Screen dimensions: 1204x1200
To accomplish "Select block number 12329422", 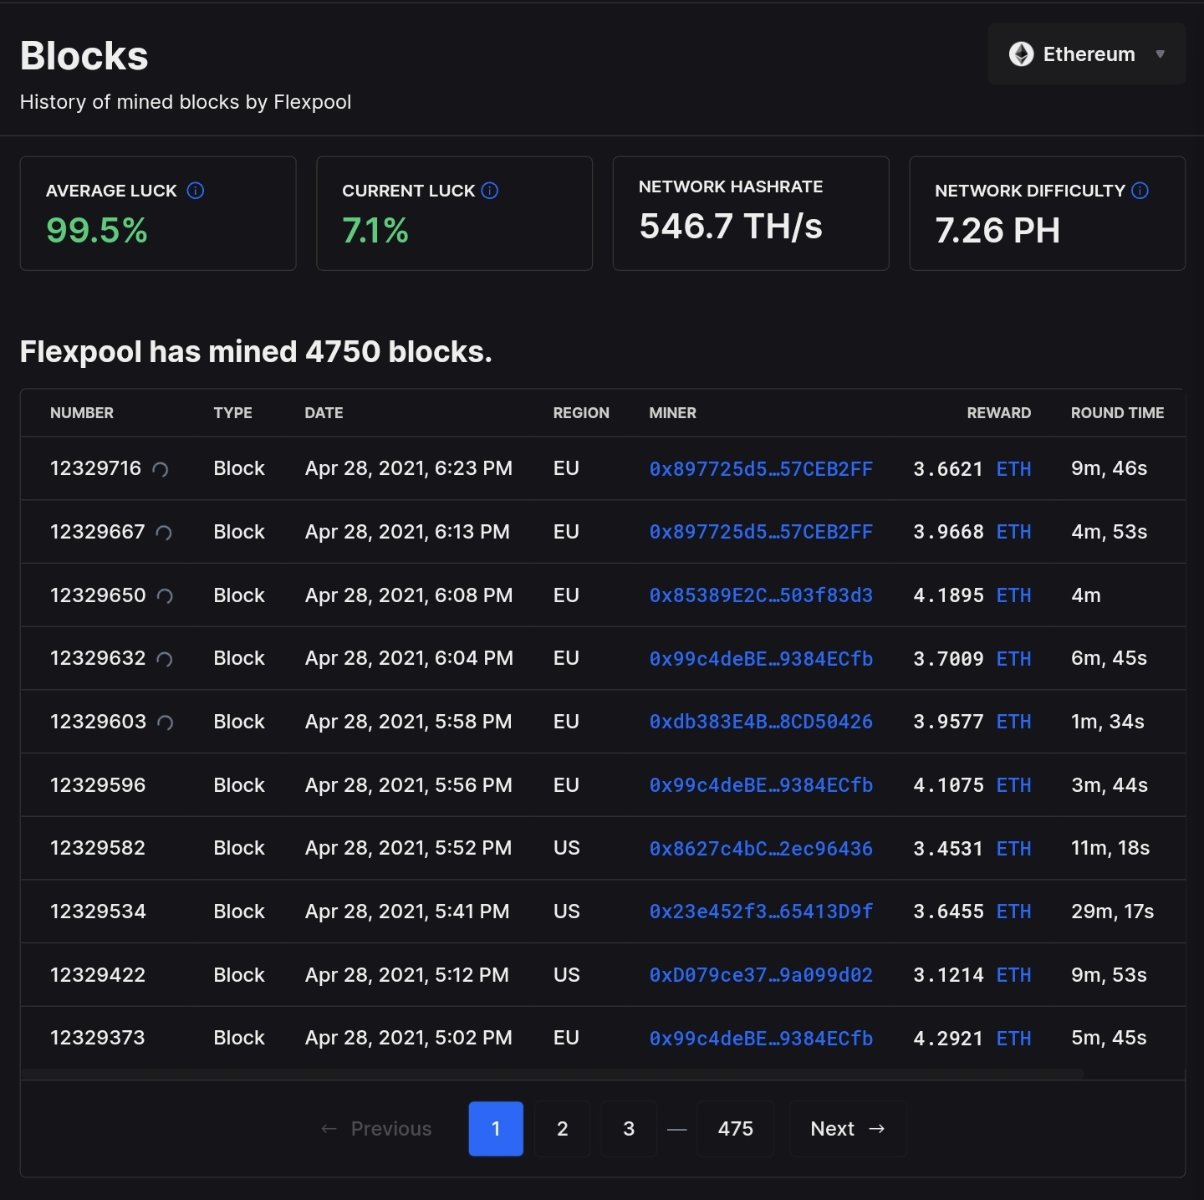I will (98, 975).
